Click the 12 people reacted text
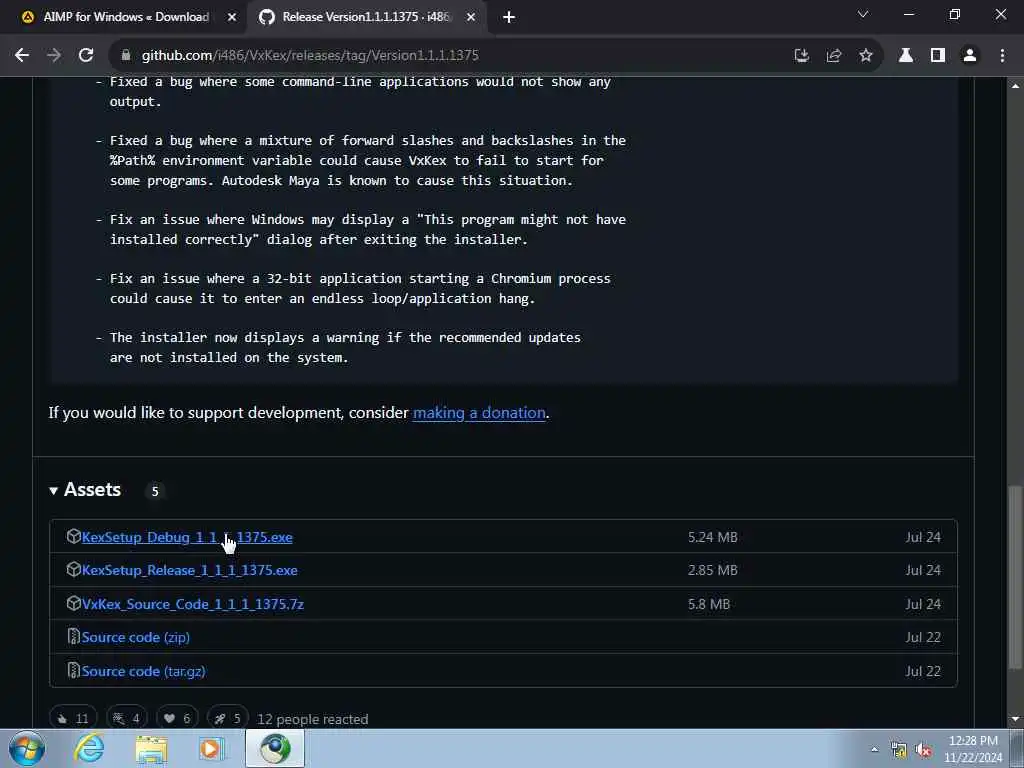 coord(313,719)
